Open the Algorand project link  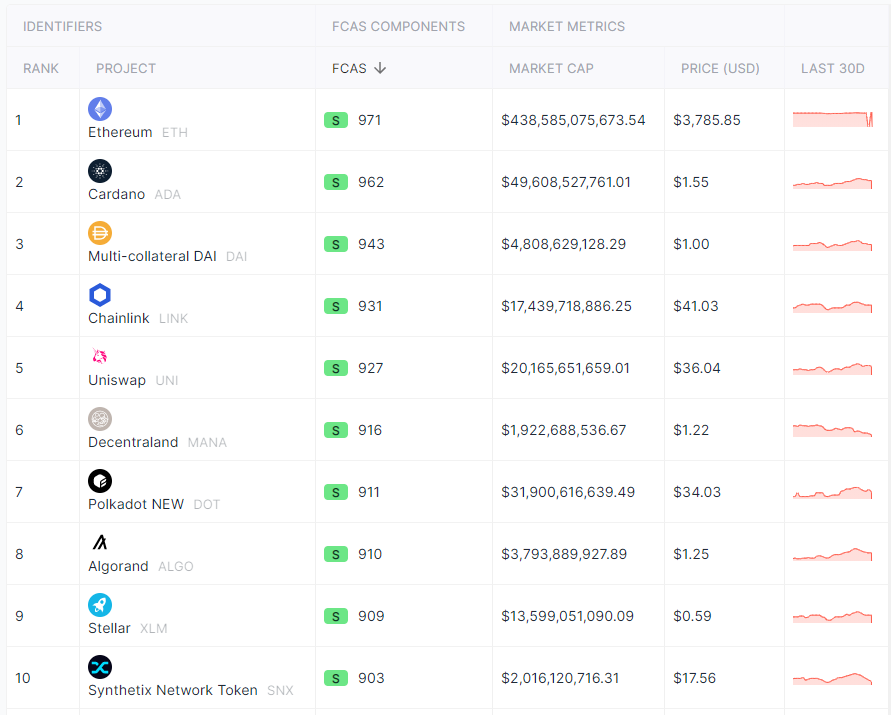[x=118, y=567]
